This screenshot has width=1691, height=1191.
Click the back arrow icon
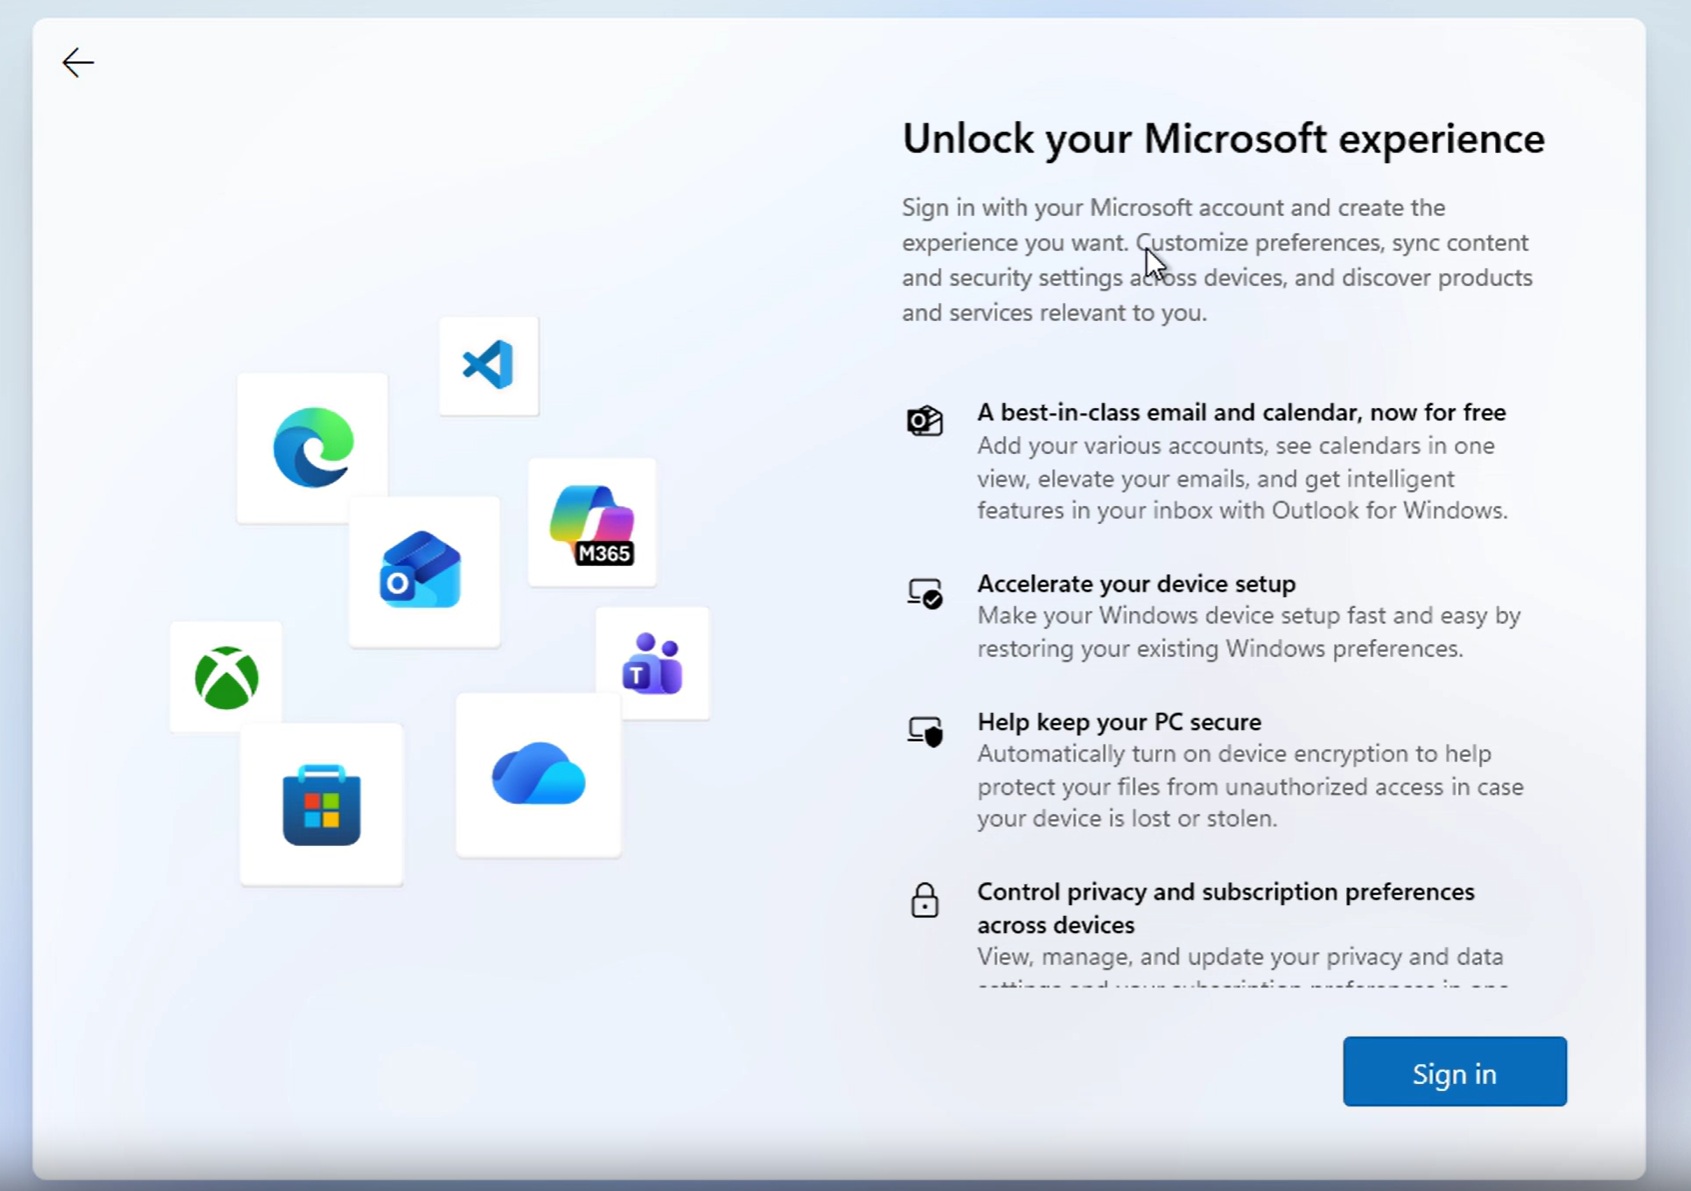(x=77, y=63)
